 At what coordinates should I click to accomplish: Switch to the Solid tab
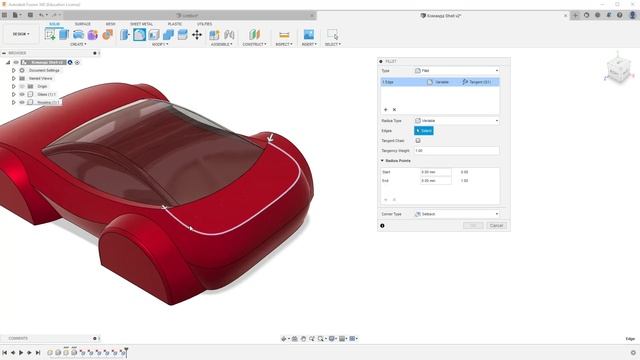[54, 24]
